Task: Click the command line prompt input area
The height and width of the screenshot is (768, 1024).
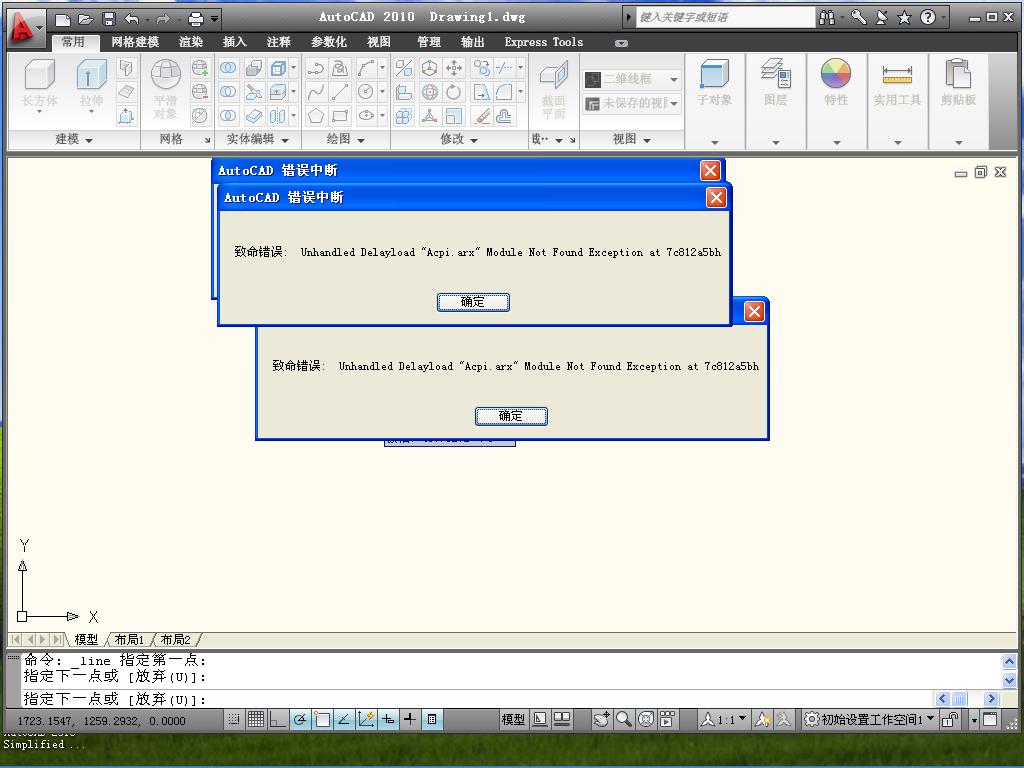Action: point(477,699)
